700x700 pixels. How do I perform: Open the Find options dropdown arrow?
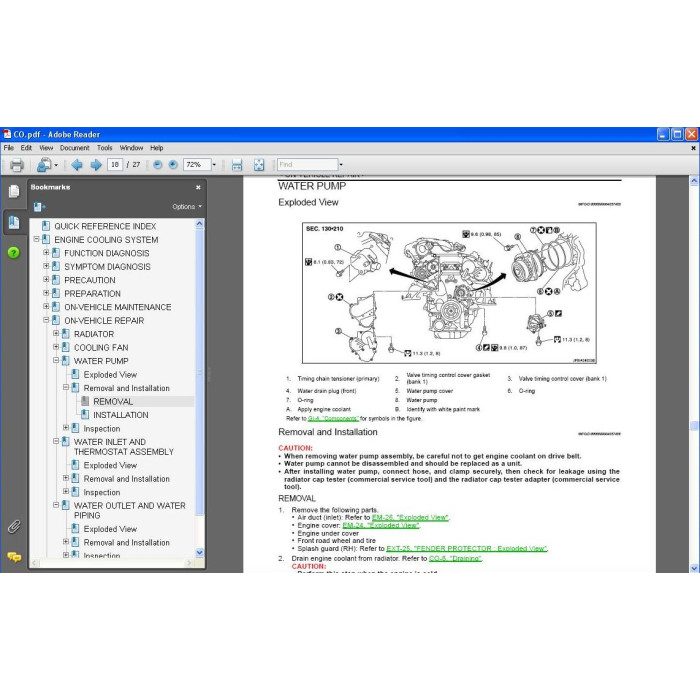(341, 165)
